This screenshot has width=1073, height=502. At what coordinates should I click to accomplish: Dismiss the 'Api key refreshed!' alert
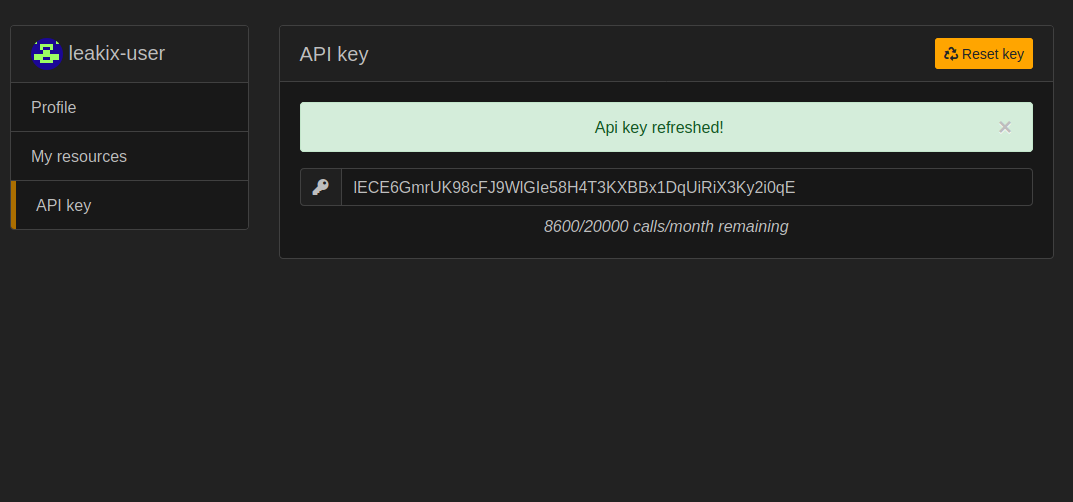coord(1005,127)
